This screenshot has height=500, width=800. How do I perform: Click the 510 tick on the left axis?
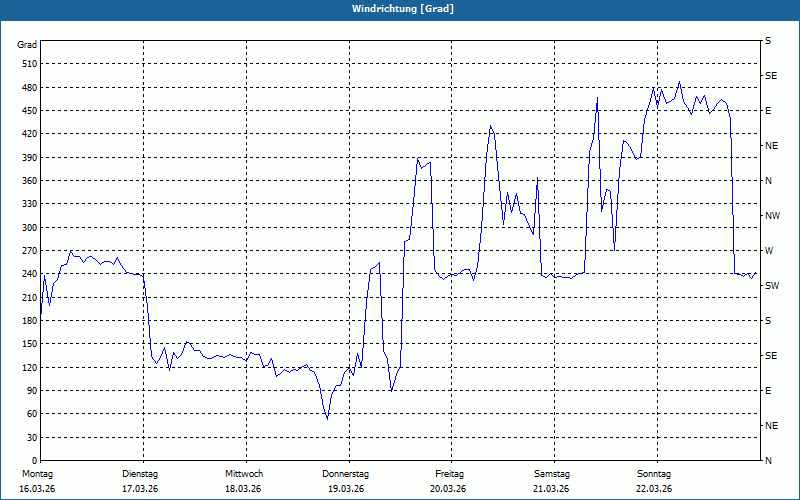point(27,64)
